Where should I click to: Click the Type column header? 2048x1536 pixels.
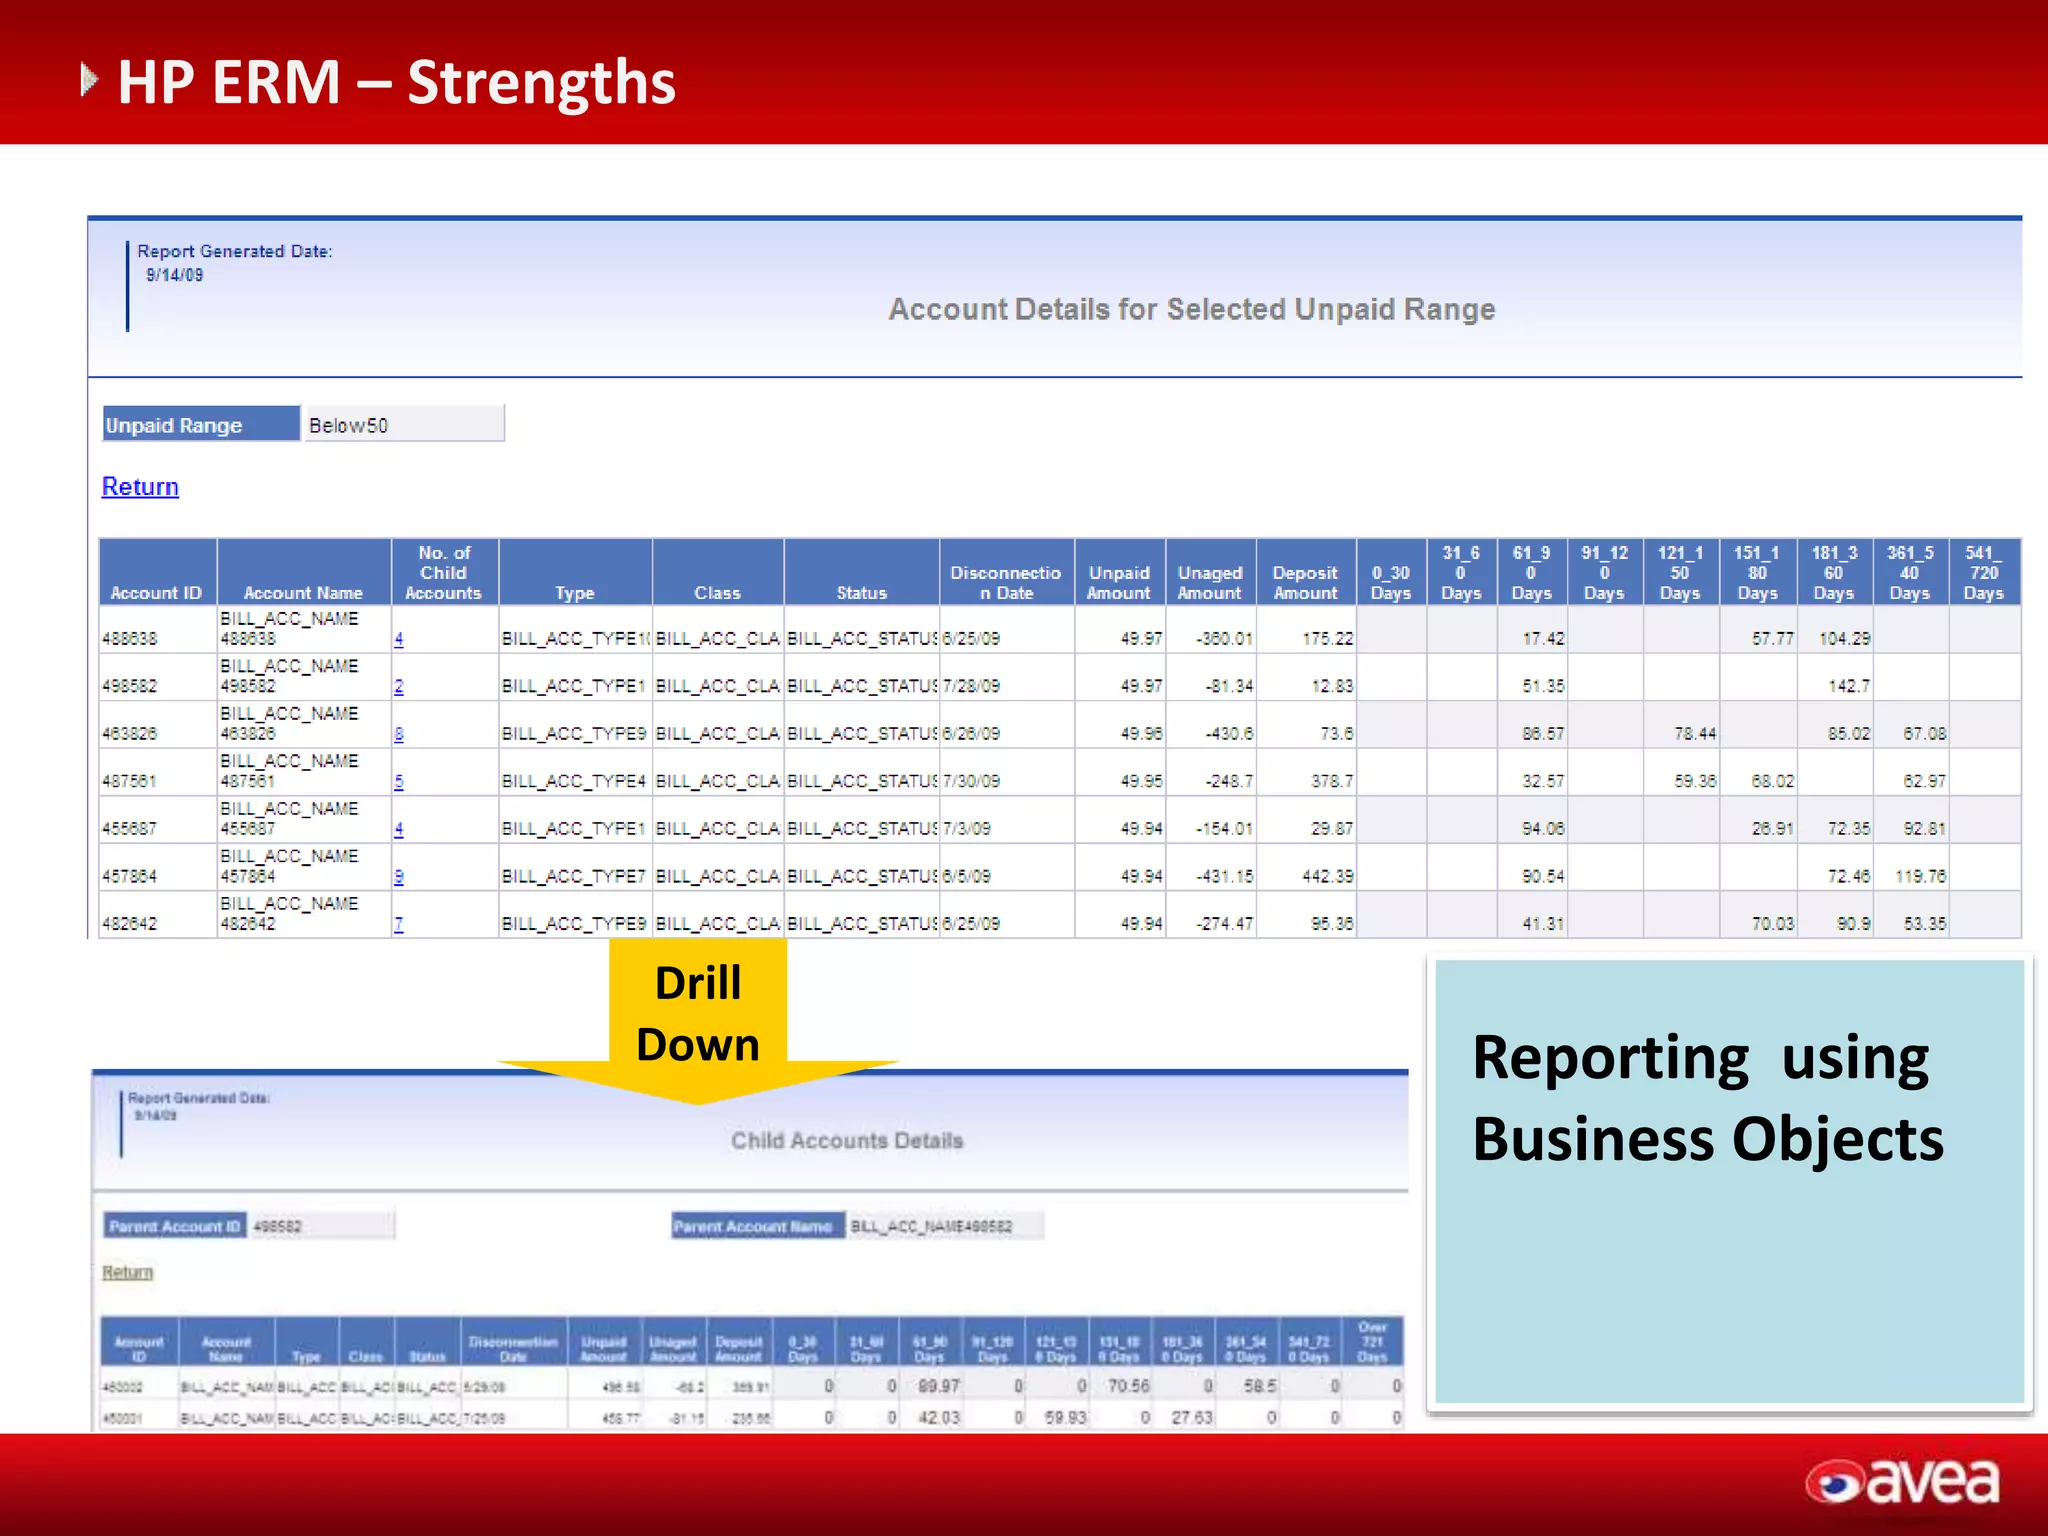pyautogui.click(x=575, y=572)
